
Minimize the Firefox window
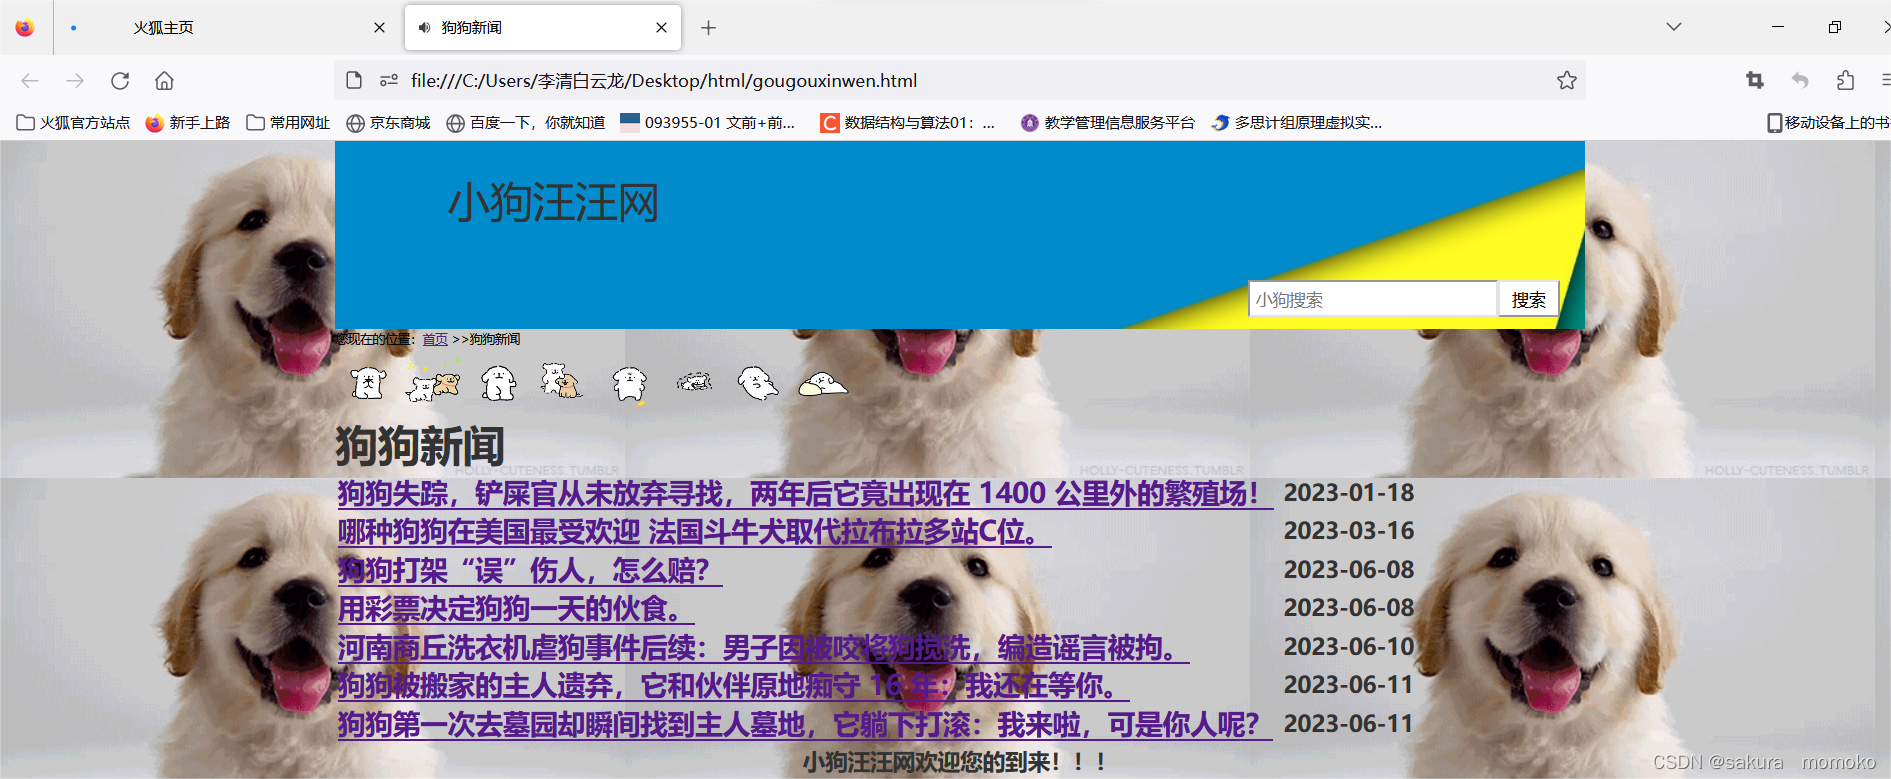pos(1778,27)
